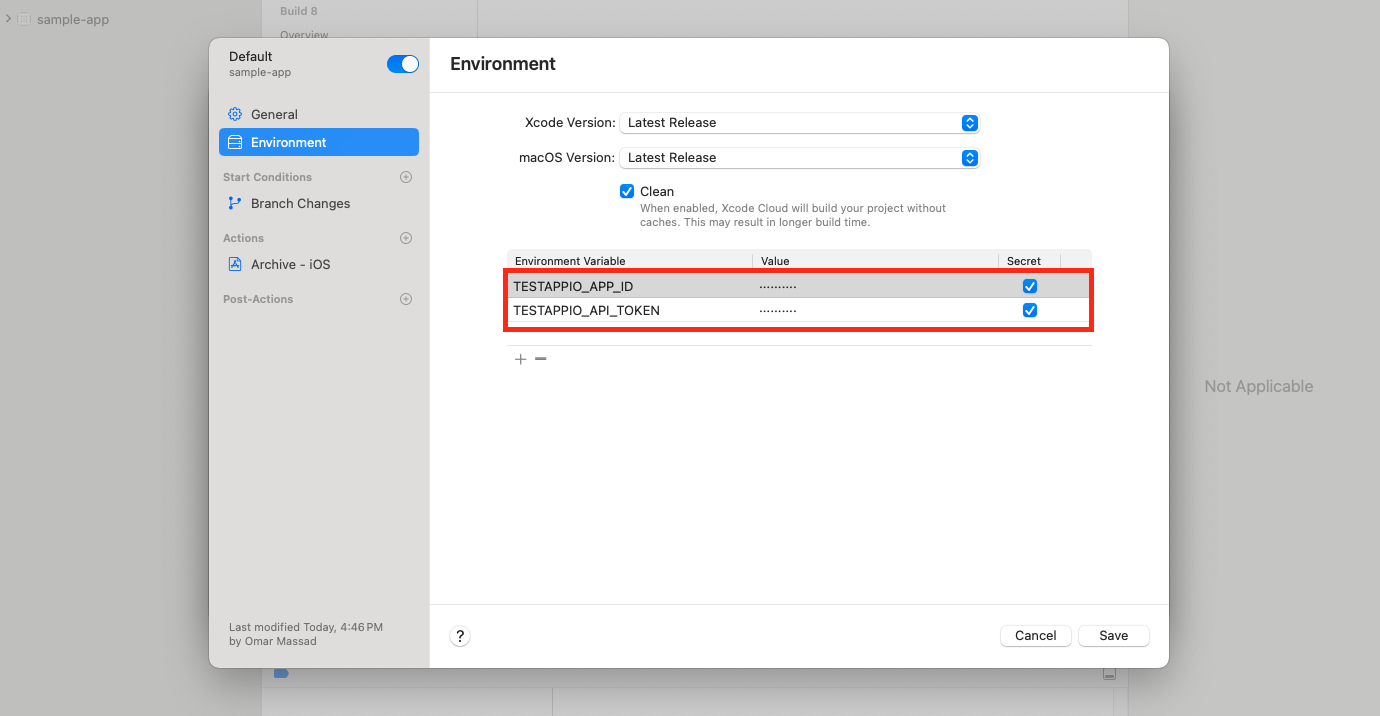This screenshot has width=1380, height=716.
Task: Add a Post-Action with plus icon
Action: 406,299
